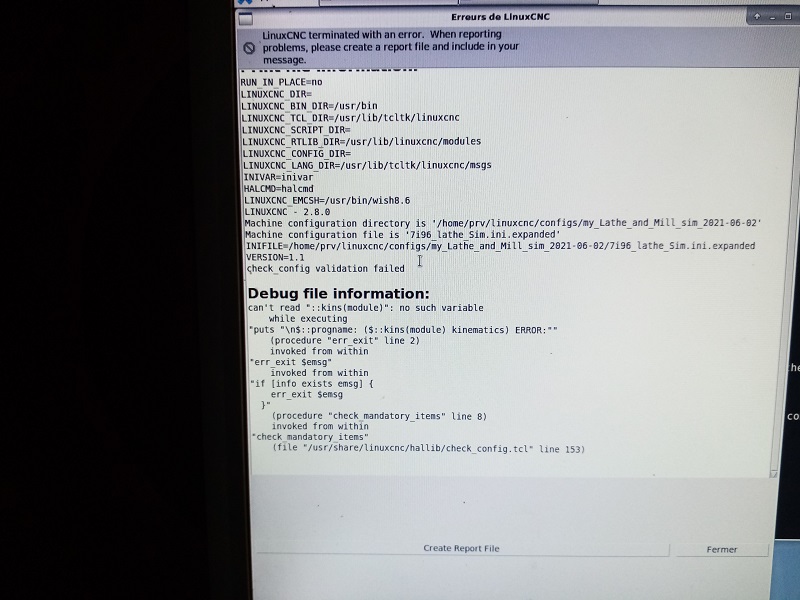Roll up the window using the up-arrow button
The image size is (800, 600).
[x=757, y=16]
